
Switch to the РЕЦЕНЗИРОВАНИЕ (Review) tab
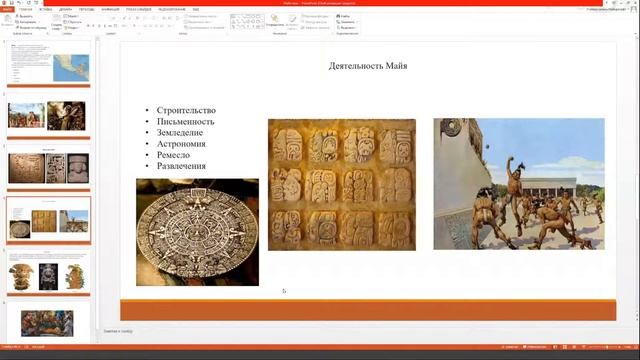click(x=172, y=9)
